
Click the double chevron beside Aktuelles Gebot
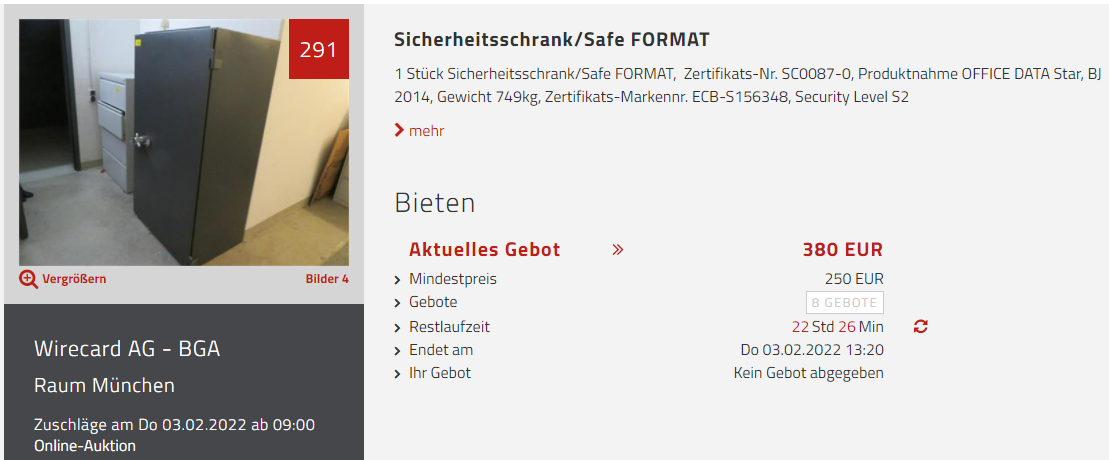tap(617, 250)
